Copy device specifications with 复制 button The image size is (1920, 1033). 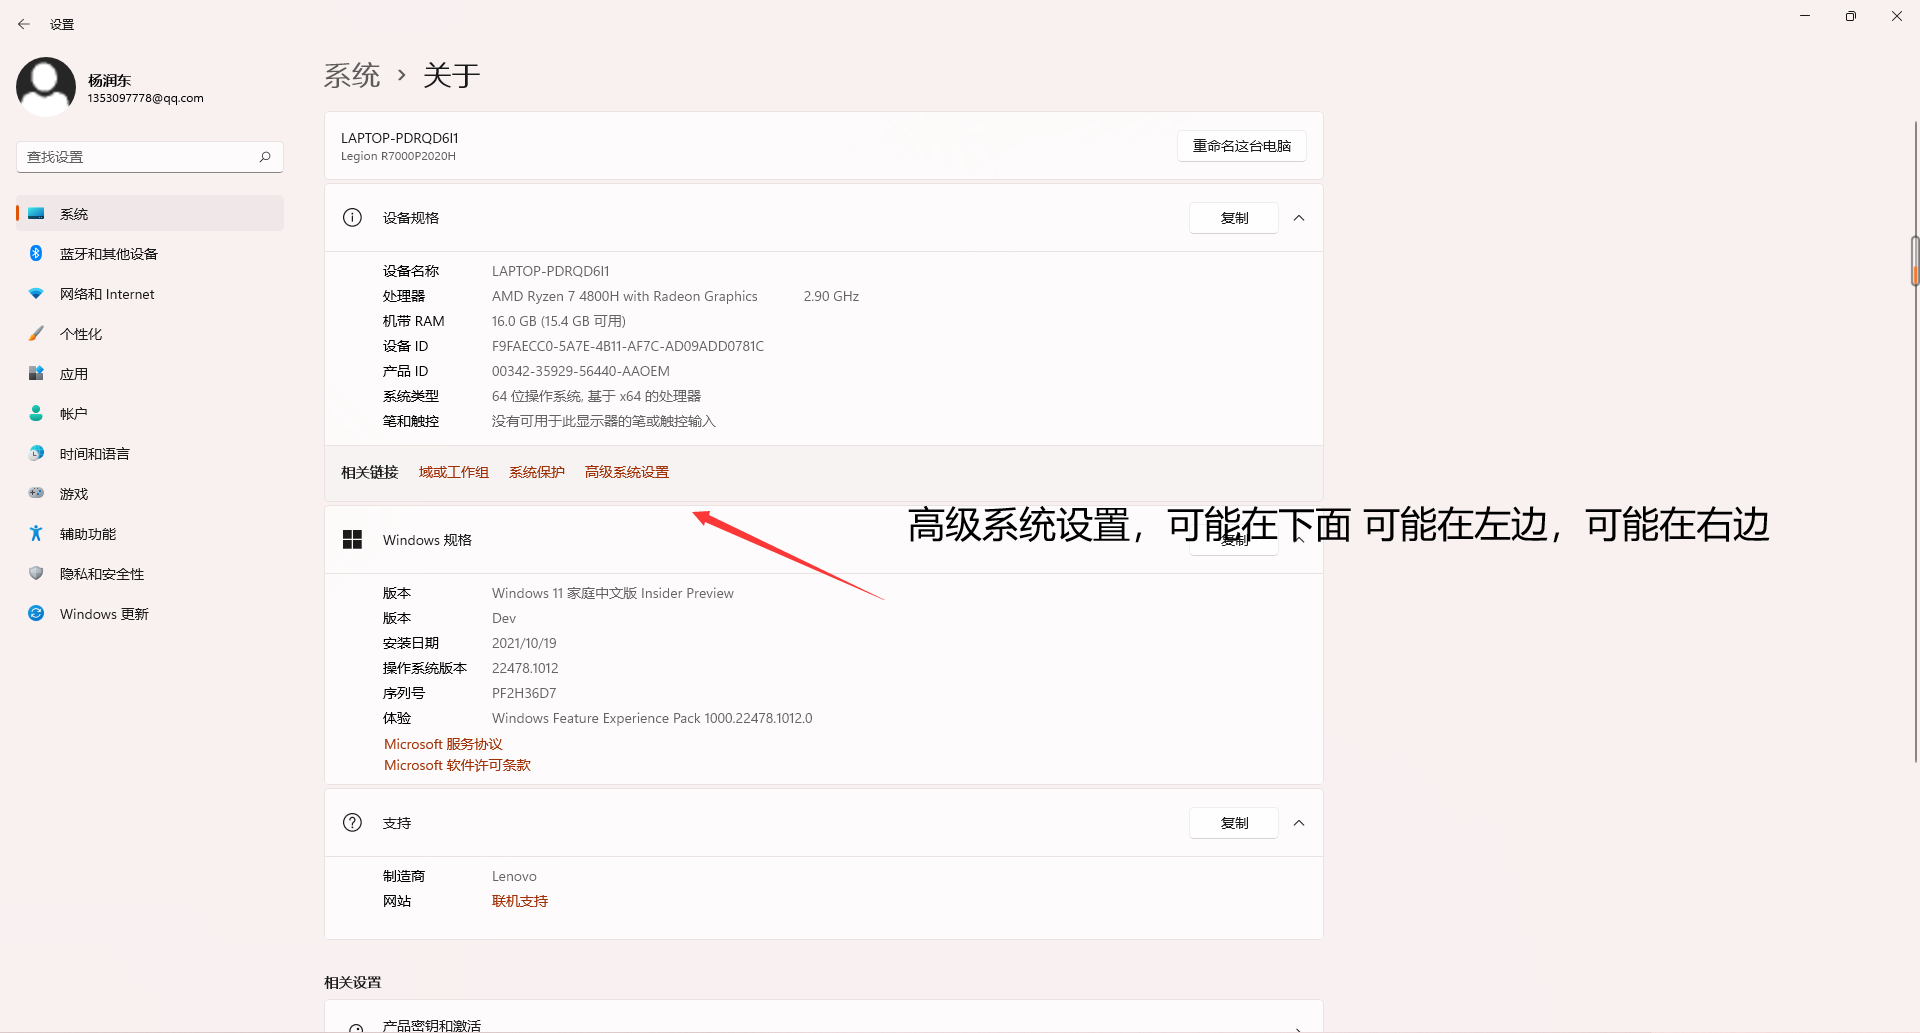pos(1234,218)
